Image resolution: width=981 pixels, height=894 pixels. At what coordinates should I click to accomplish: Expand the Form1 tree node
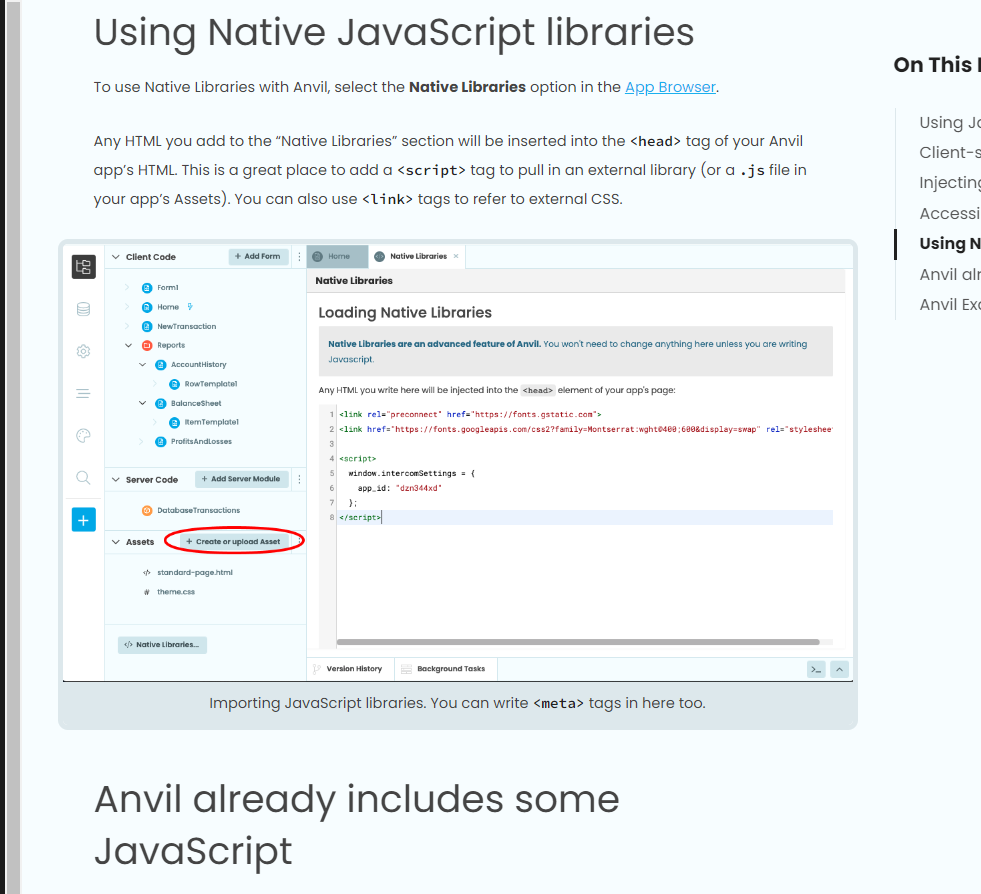pyautogui.click(x=128, y=288)
